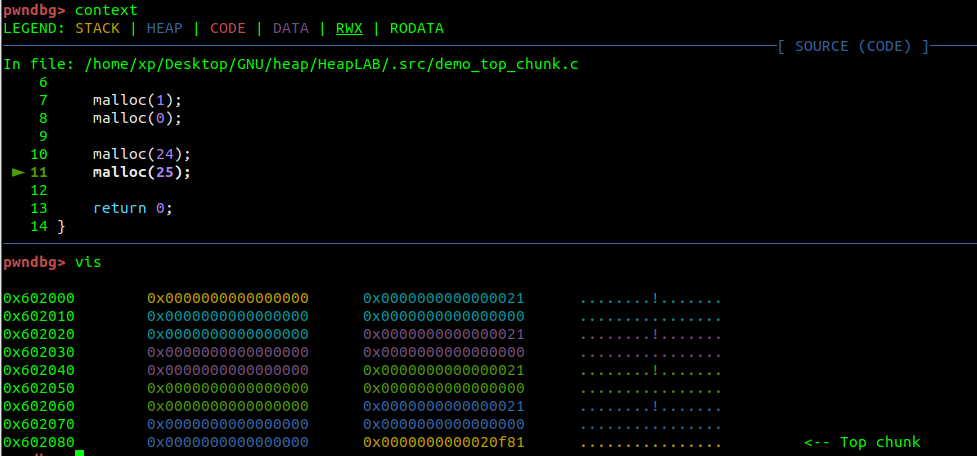The width and height of the screenshot is (977, 456).
Task: Click the CODE legend label
Action: pyautogui.click(x=227, y=29)
